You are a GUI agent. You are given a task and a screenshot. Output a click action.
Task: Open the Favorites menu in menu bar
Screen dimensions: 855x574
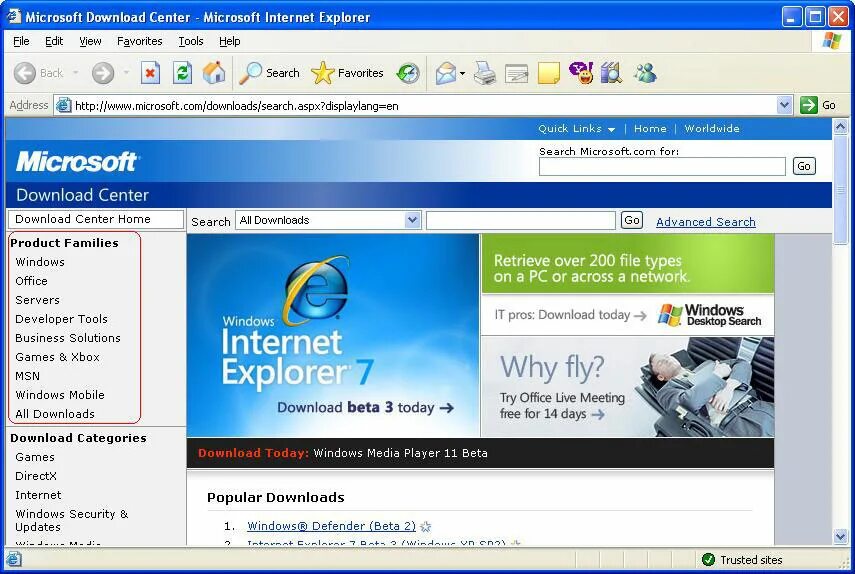(140, 41)
